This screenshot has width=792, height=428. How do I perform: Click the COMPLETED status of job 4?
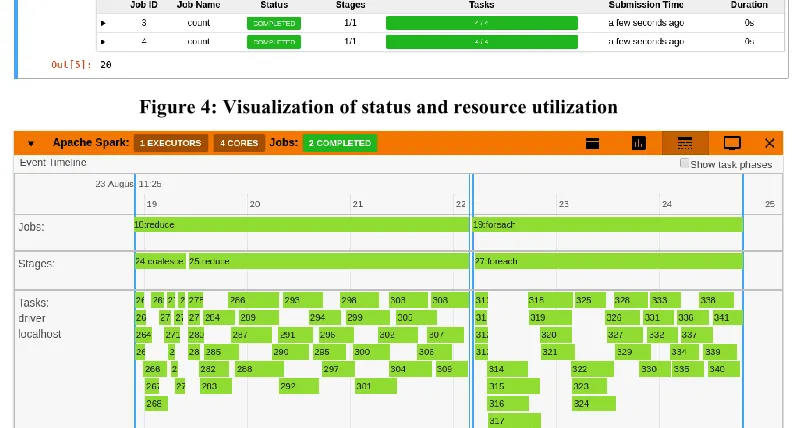[274, 42]
